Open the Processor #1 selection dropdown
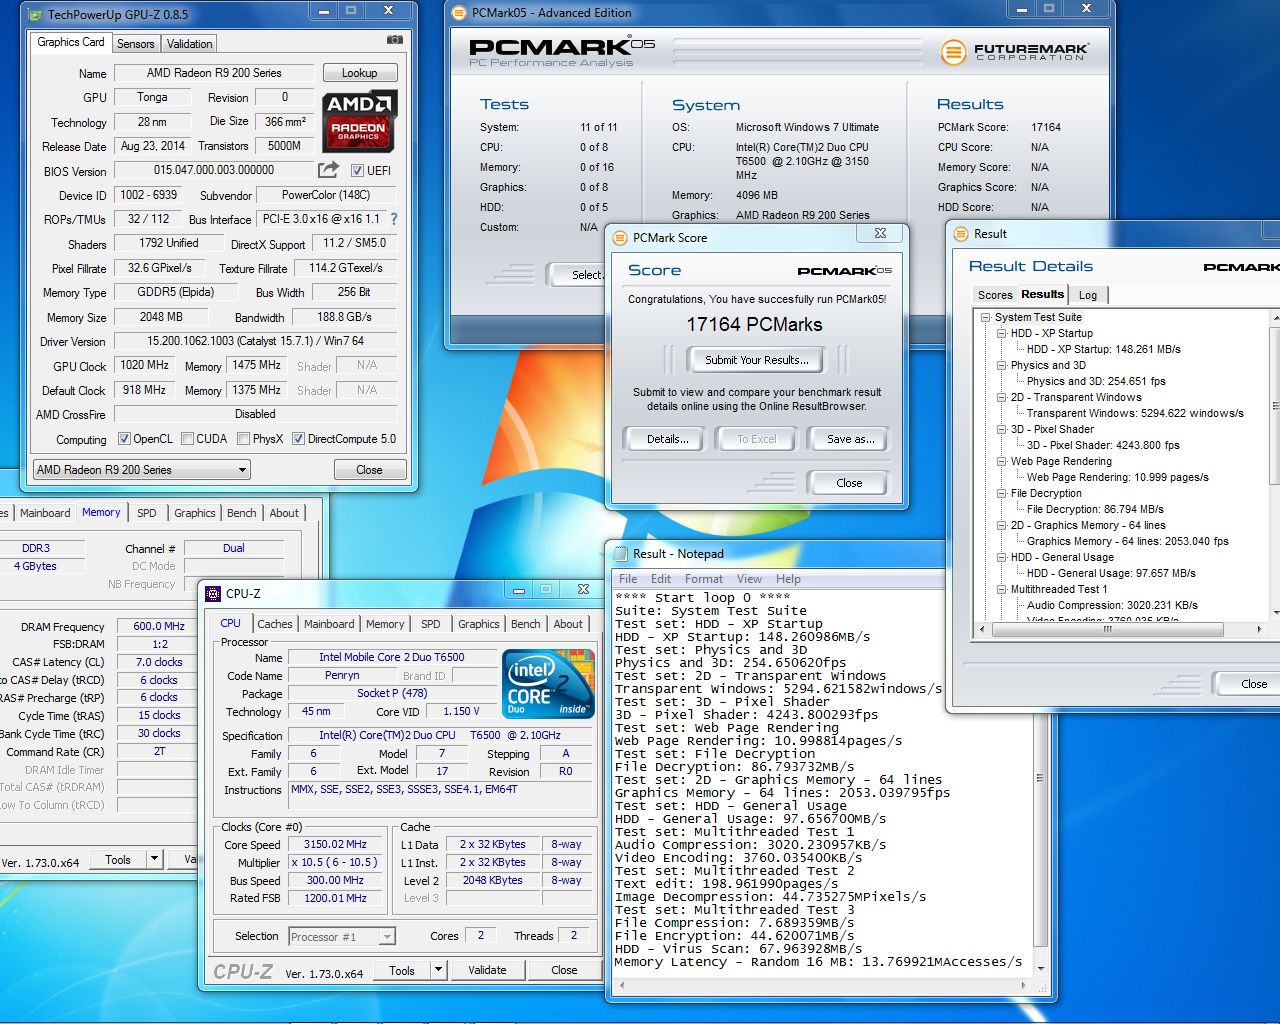 [x=342, y=937]
